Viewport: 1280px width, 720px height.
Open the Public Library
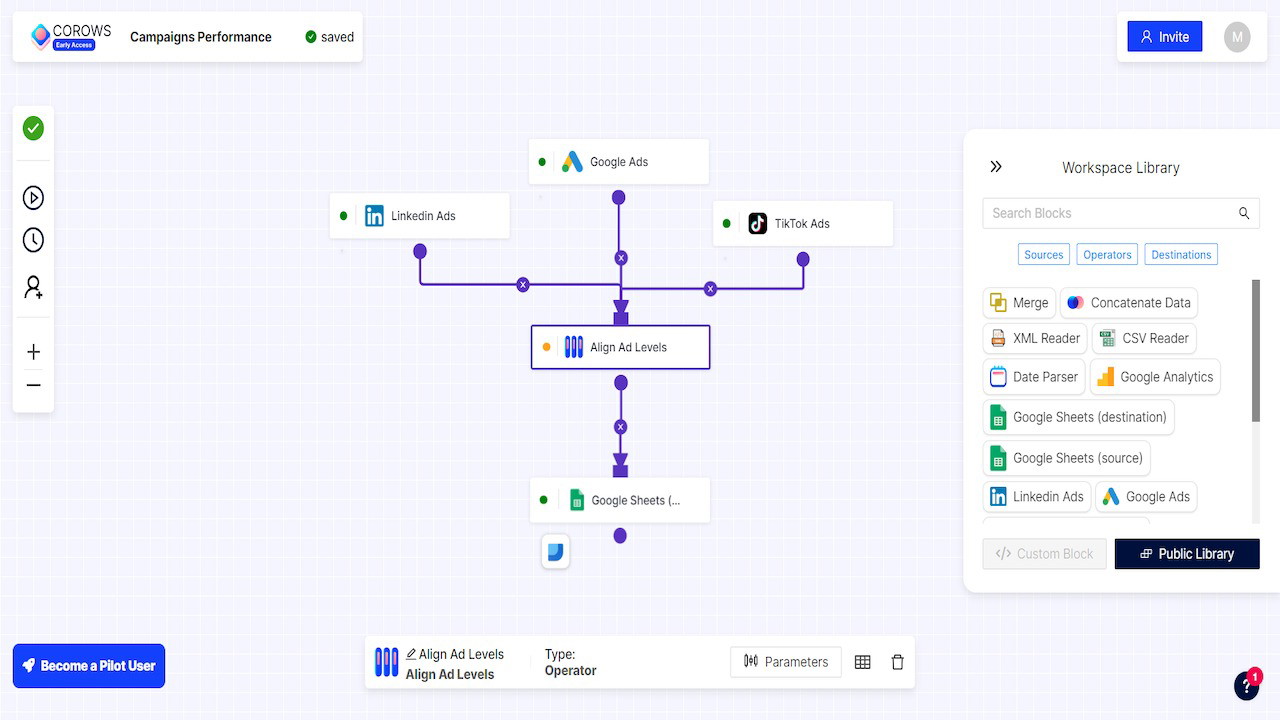click(x=1187, y=554)
